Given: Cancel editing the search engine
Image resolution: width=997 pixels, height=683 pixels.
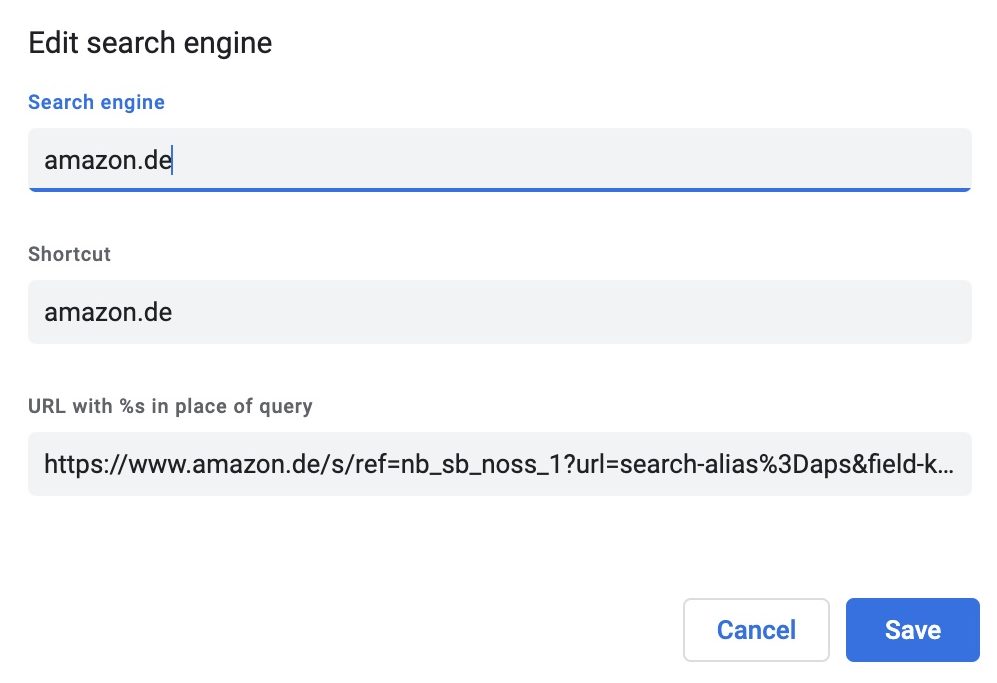Looking at the screenshot, I should 756,630.
